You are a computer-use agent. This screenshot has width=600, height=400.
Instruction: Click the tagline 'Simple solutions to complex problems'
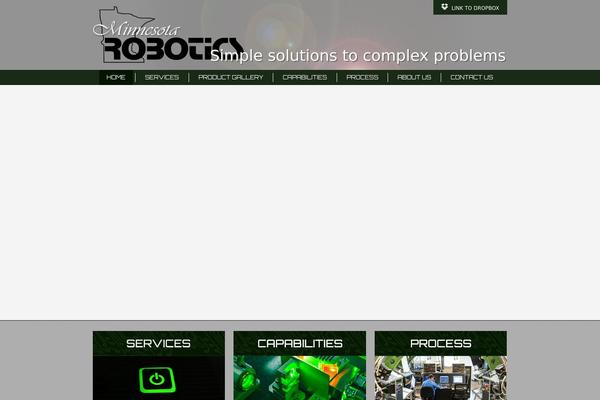(x=358, y=56)
